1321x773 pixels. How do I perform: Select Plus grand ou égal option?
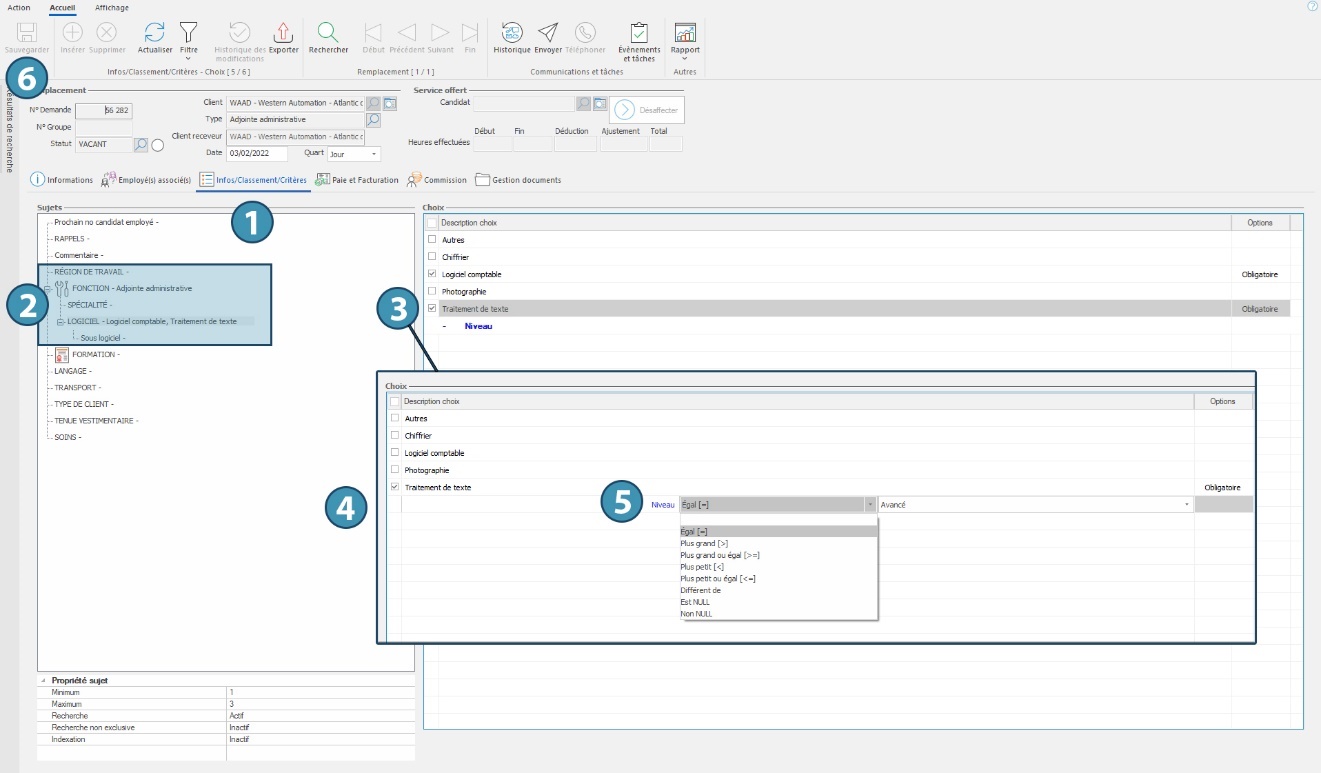pyautogui.click(x=720, y=555)
